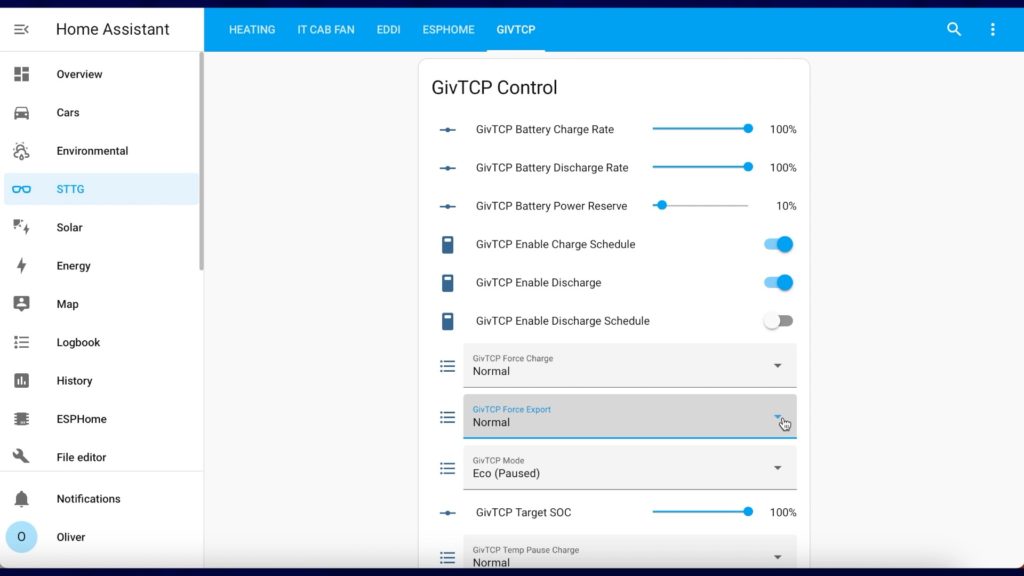Image resolution: width=1024 pixels, height=576 pixels.
Task: Click the 10% power reserve value
Action: click(786, 206)
